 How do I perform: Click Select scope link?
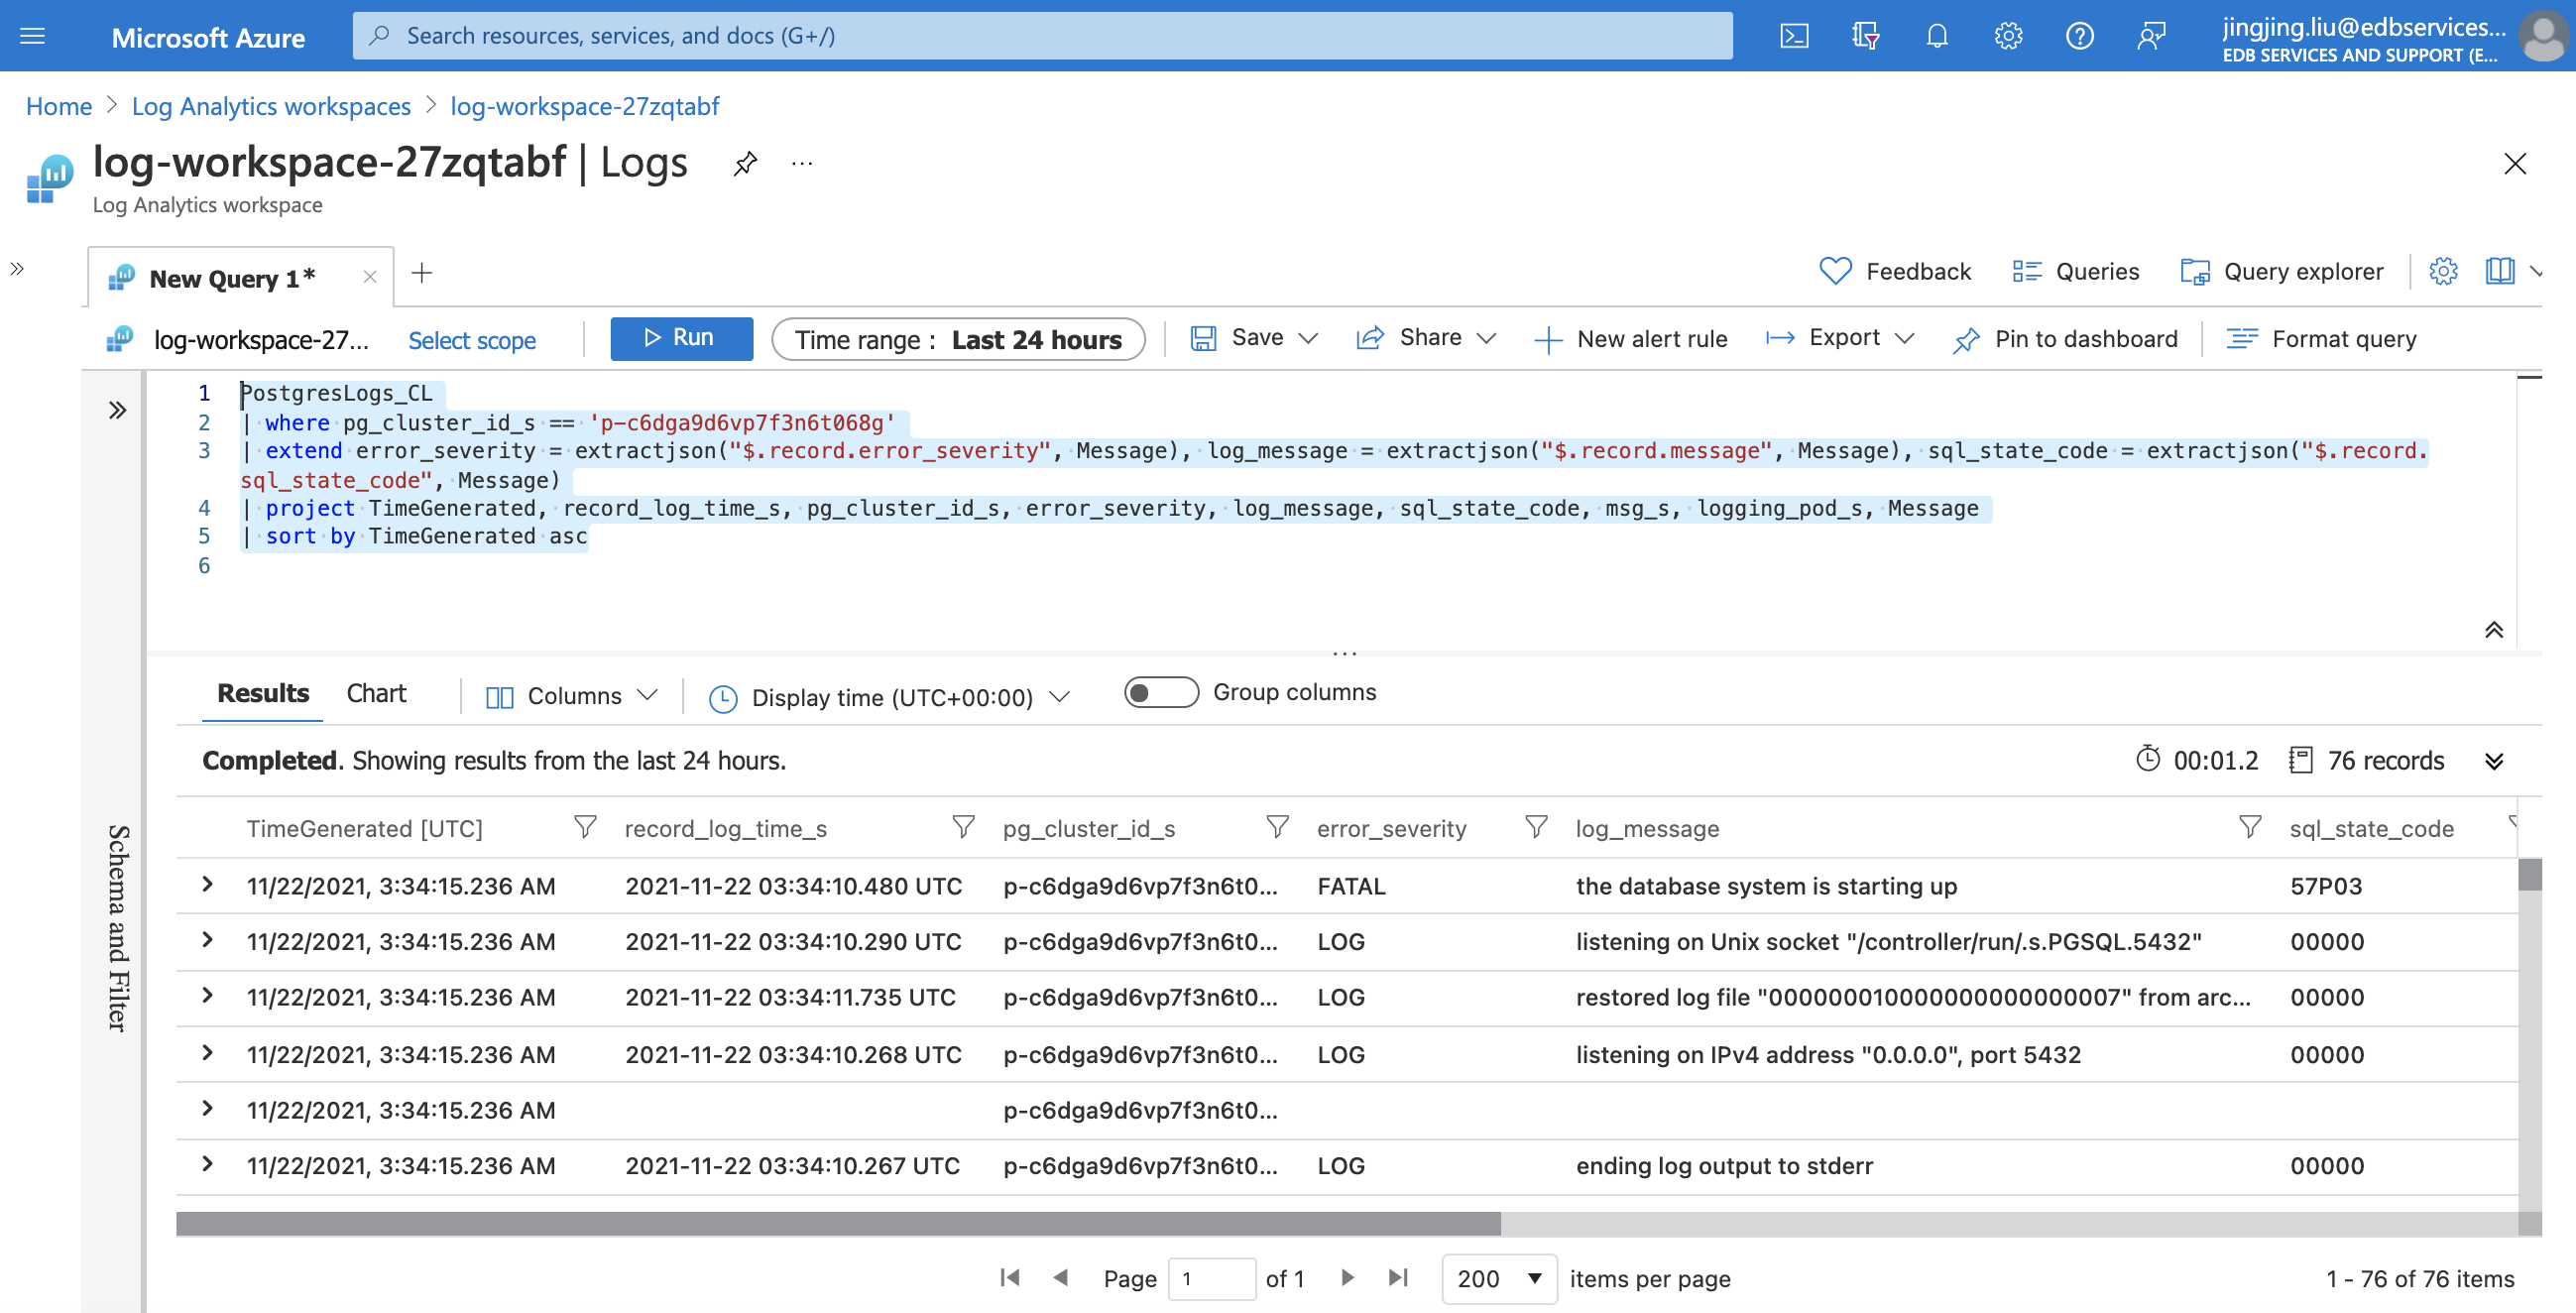472,340
